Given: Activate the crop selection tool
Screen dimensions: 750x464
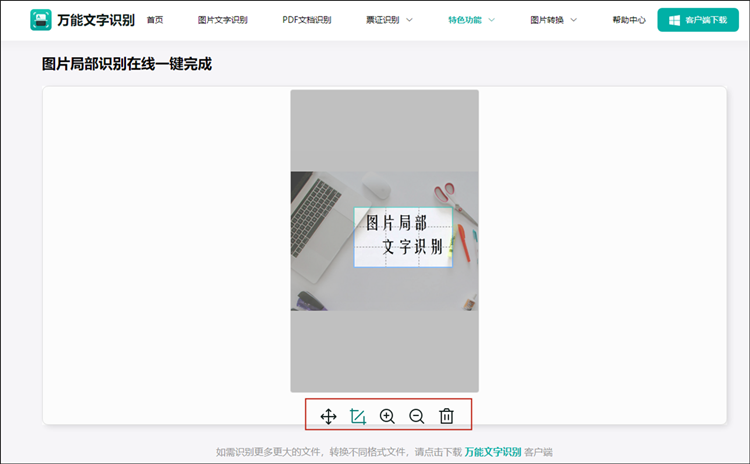Looking at the screenshot, I should [358, 416].
